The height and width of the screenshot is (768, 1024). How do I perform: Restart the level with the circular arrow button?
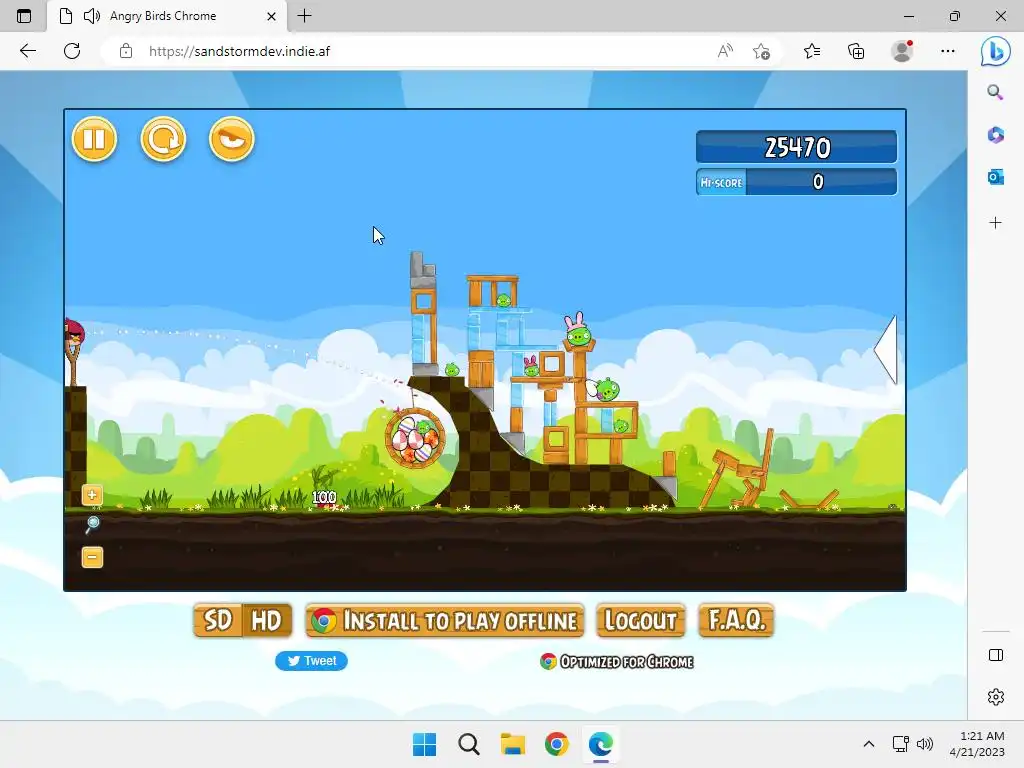(x=163, y=138)
